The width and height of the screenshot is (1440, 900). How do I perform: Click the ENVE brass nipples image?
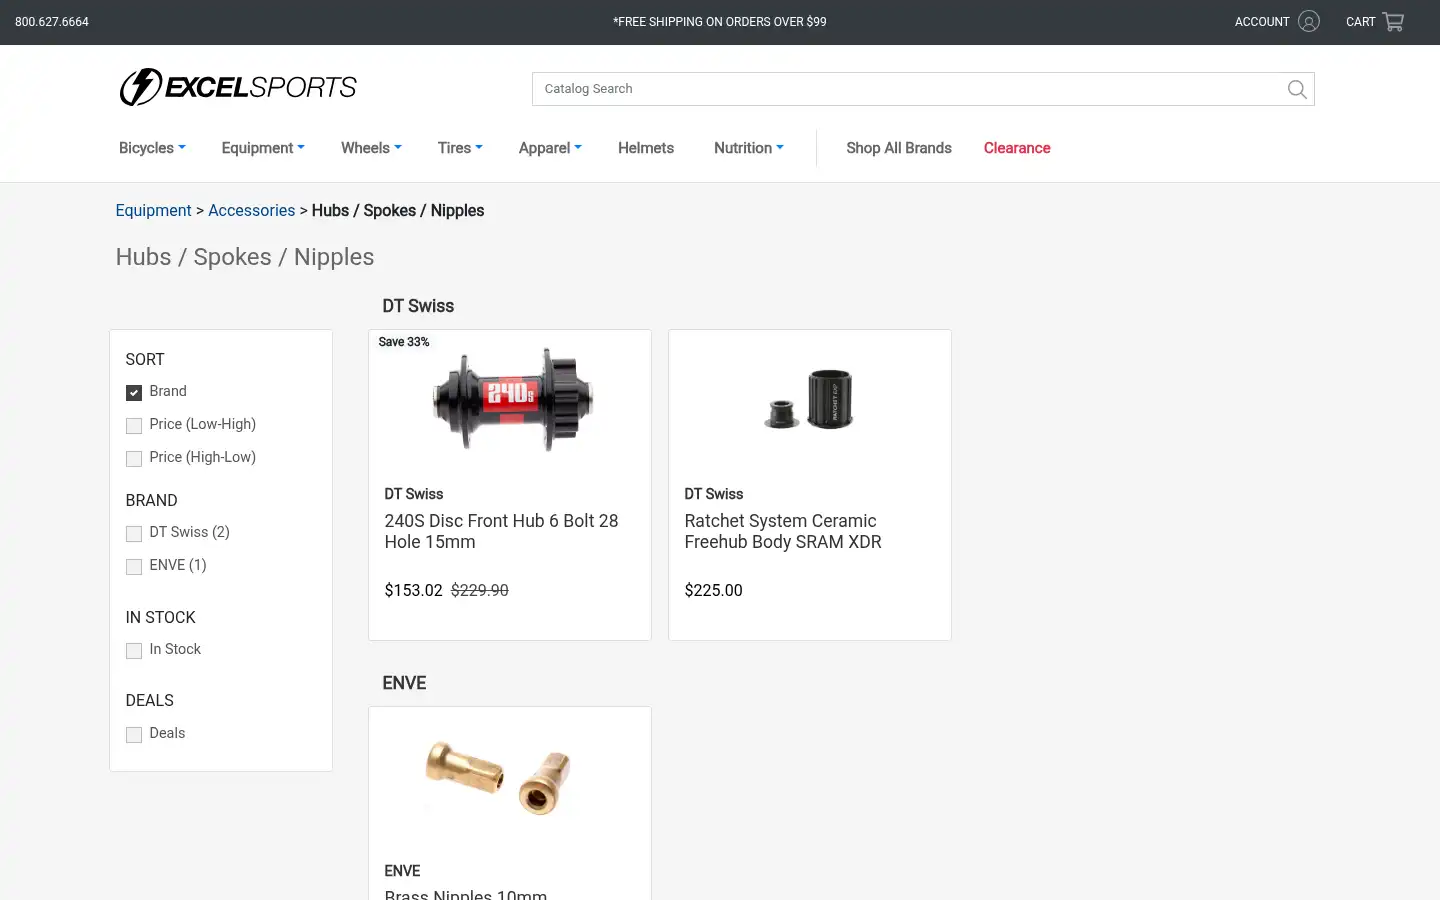498,777
